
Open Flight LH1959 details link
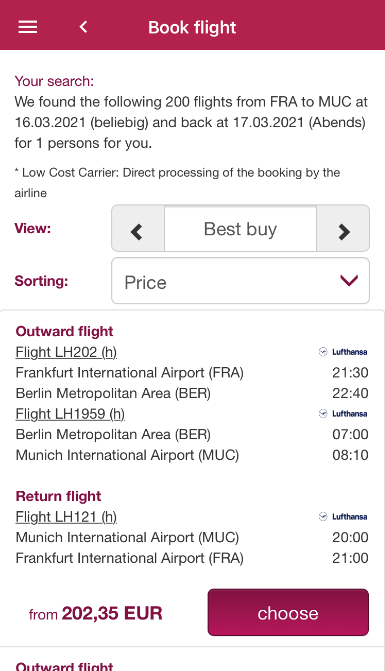(70, 413)
